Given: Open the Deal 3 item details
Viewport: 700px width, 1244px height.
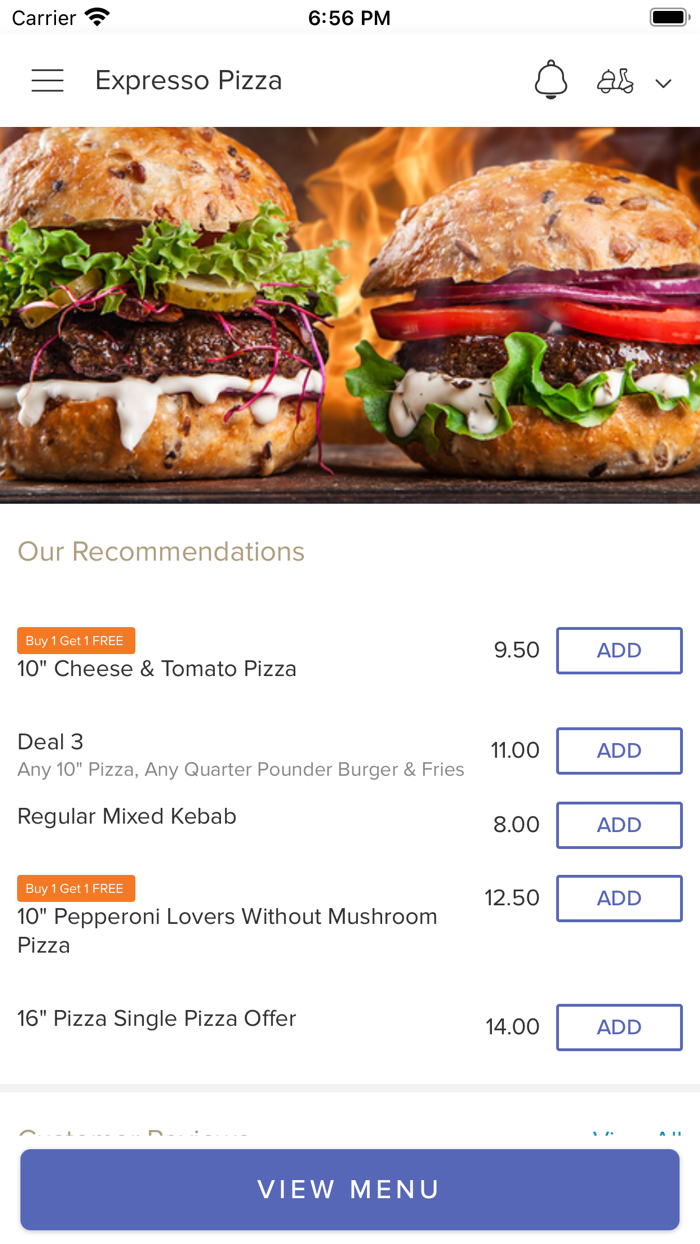Looking at the screenshot, I should (x=50, y=742).
